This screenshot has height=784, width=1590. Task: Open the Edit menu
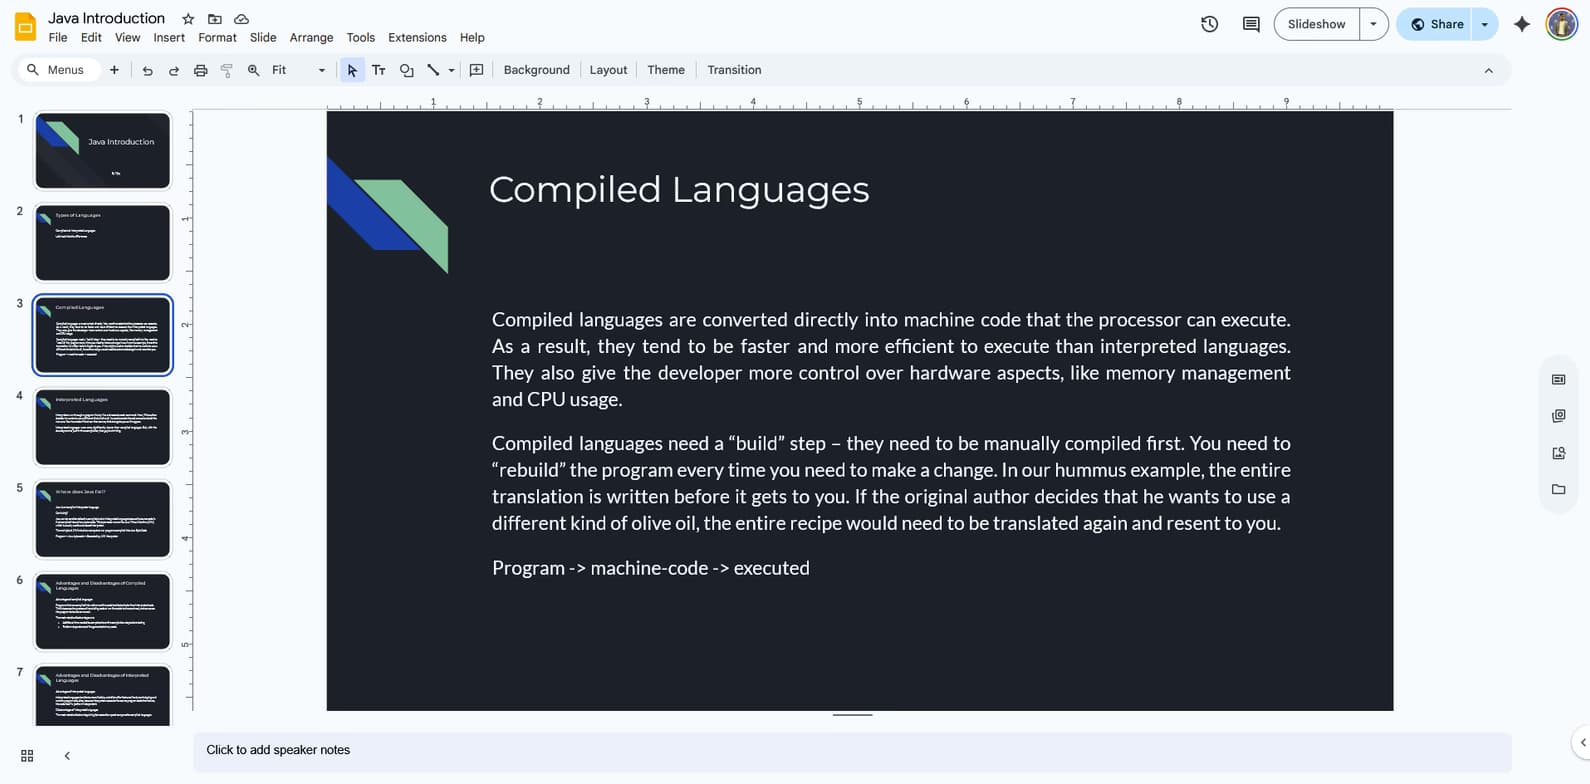[91, 37]
